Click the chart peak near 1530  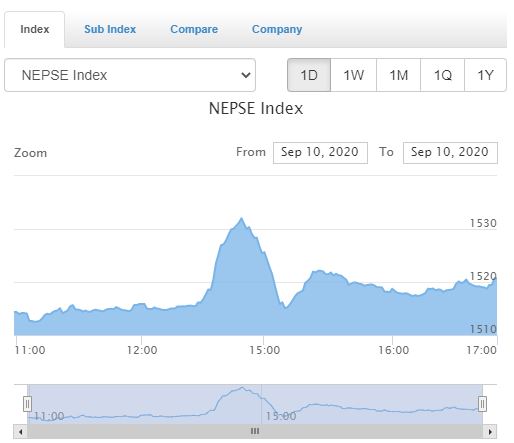pos(241,218)
